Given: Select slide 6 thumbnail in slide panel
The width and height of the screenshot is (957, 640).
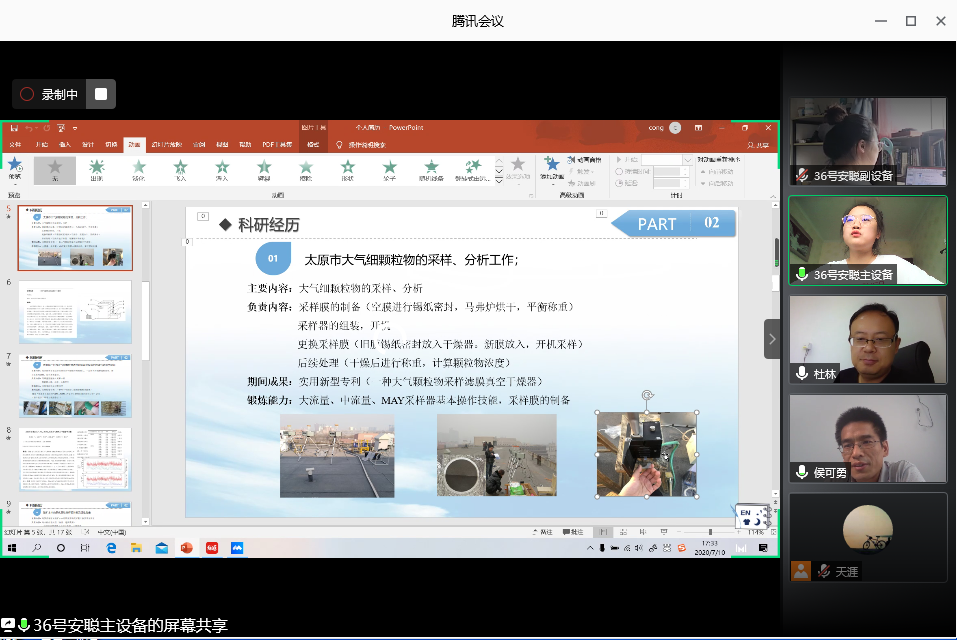Looking at the screenshot, I should pyautogui.click(x=75, y=311).
